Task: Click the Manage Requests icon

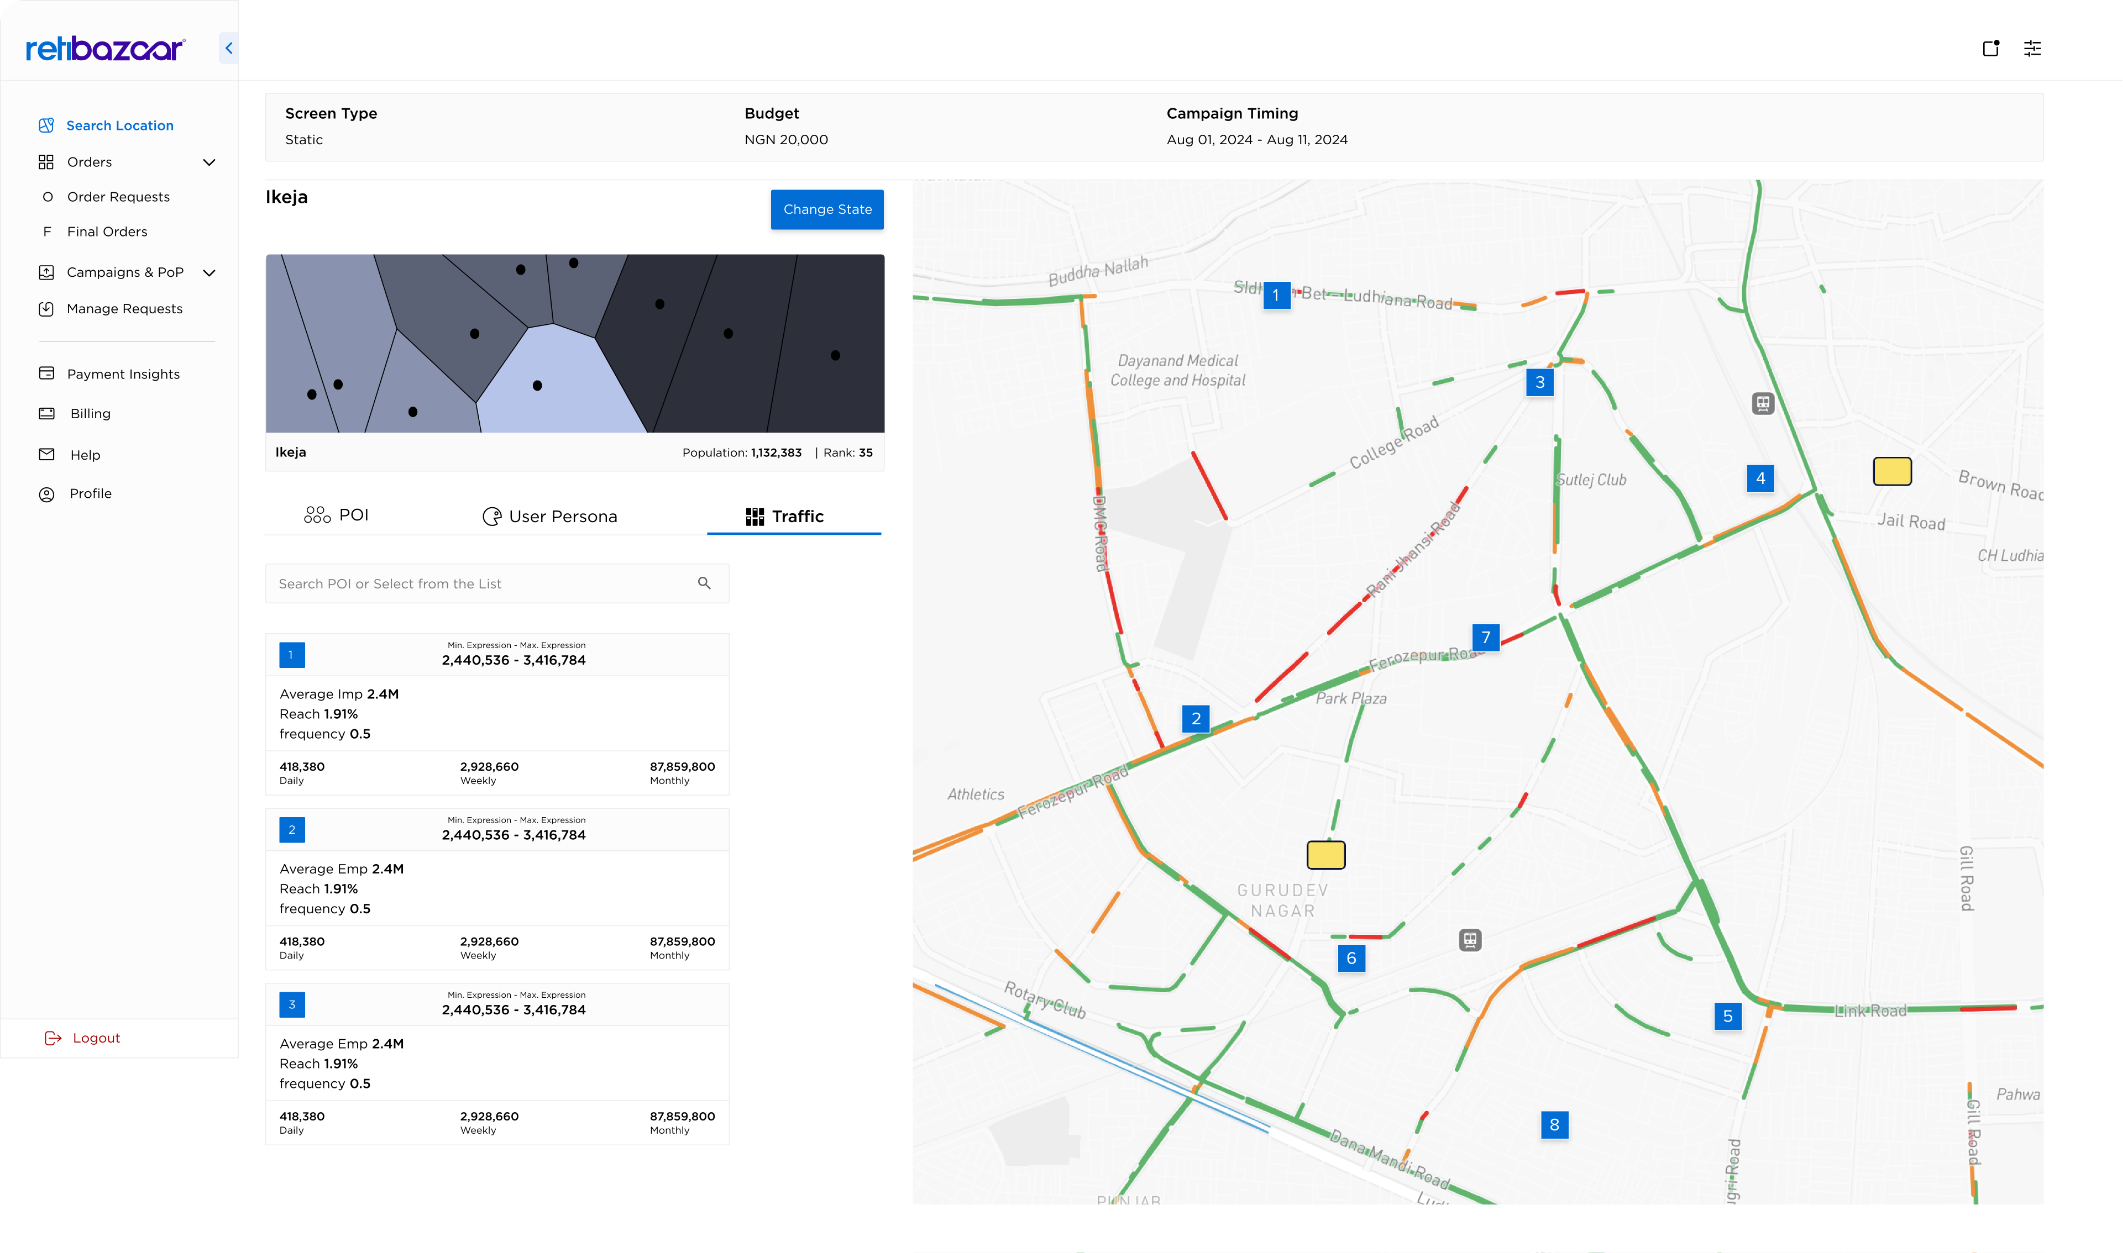Action: coord(46,309)
